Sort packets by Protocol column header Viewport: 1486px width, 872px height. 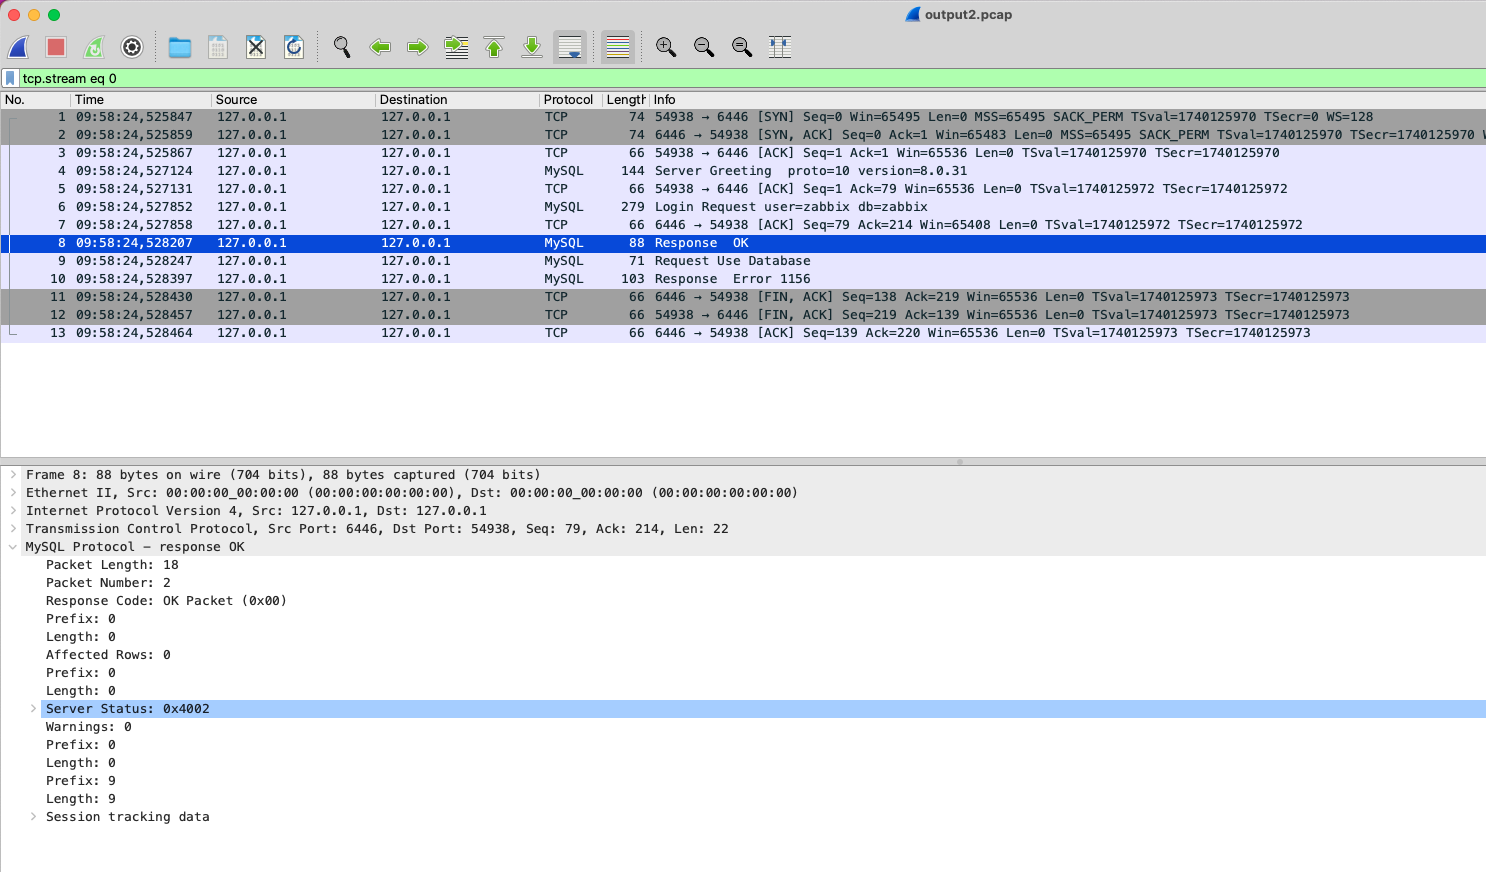(x=568, y=100)
